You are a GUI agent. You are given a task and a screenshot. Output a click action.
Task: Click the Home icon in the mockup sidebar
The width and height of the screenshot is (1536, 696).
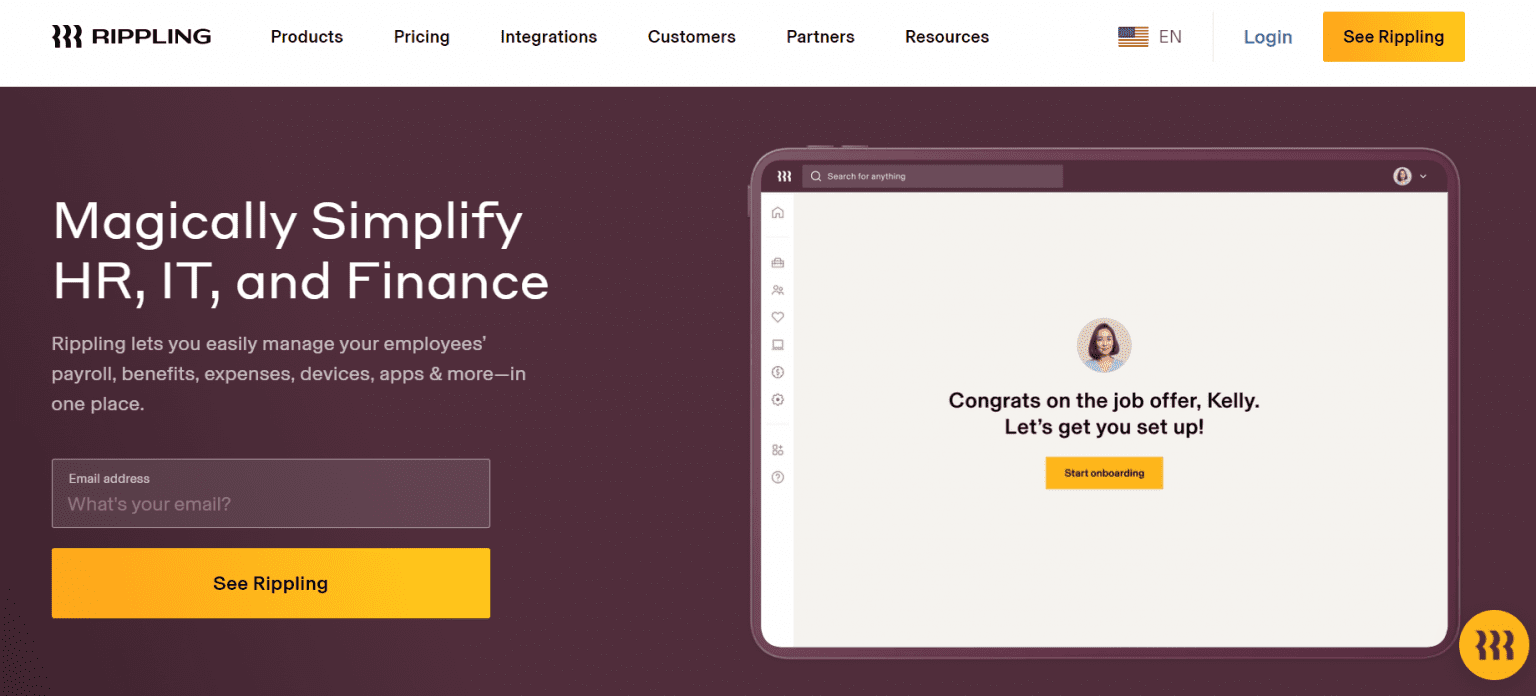click(778, 213)
